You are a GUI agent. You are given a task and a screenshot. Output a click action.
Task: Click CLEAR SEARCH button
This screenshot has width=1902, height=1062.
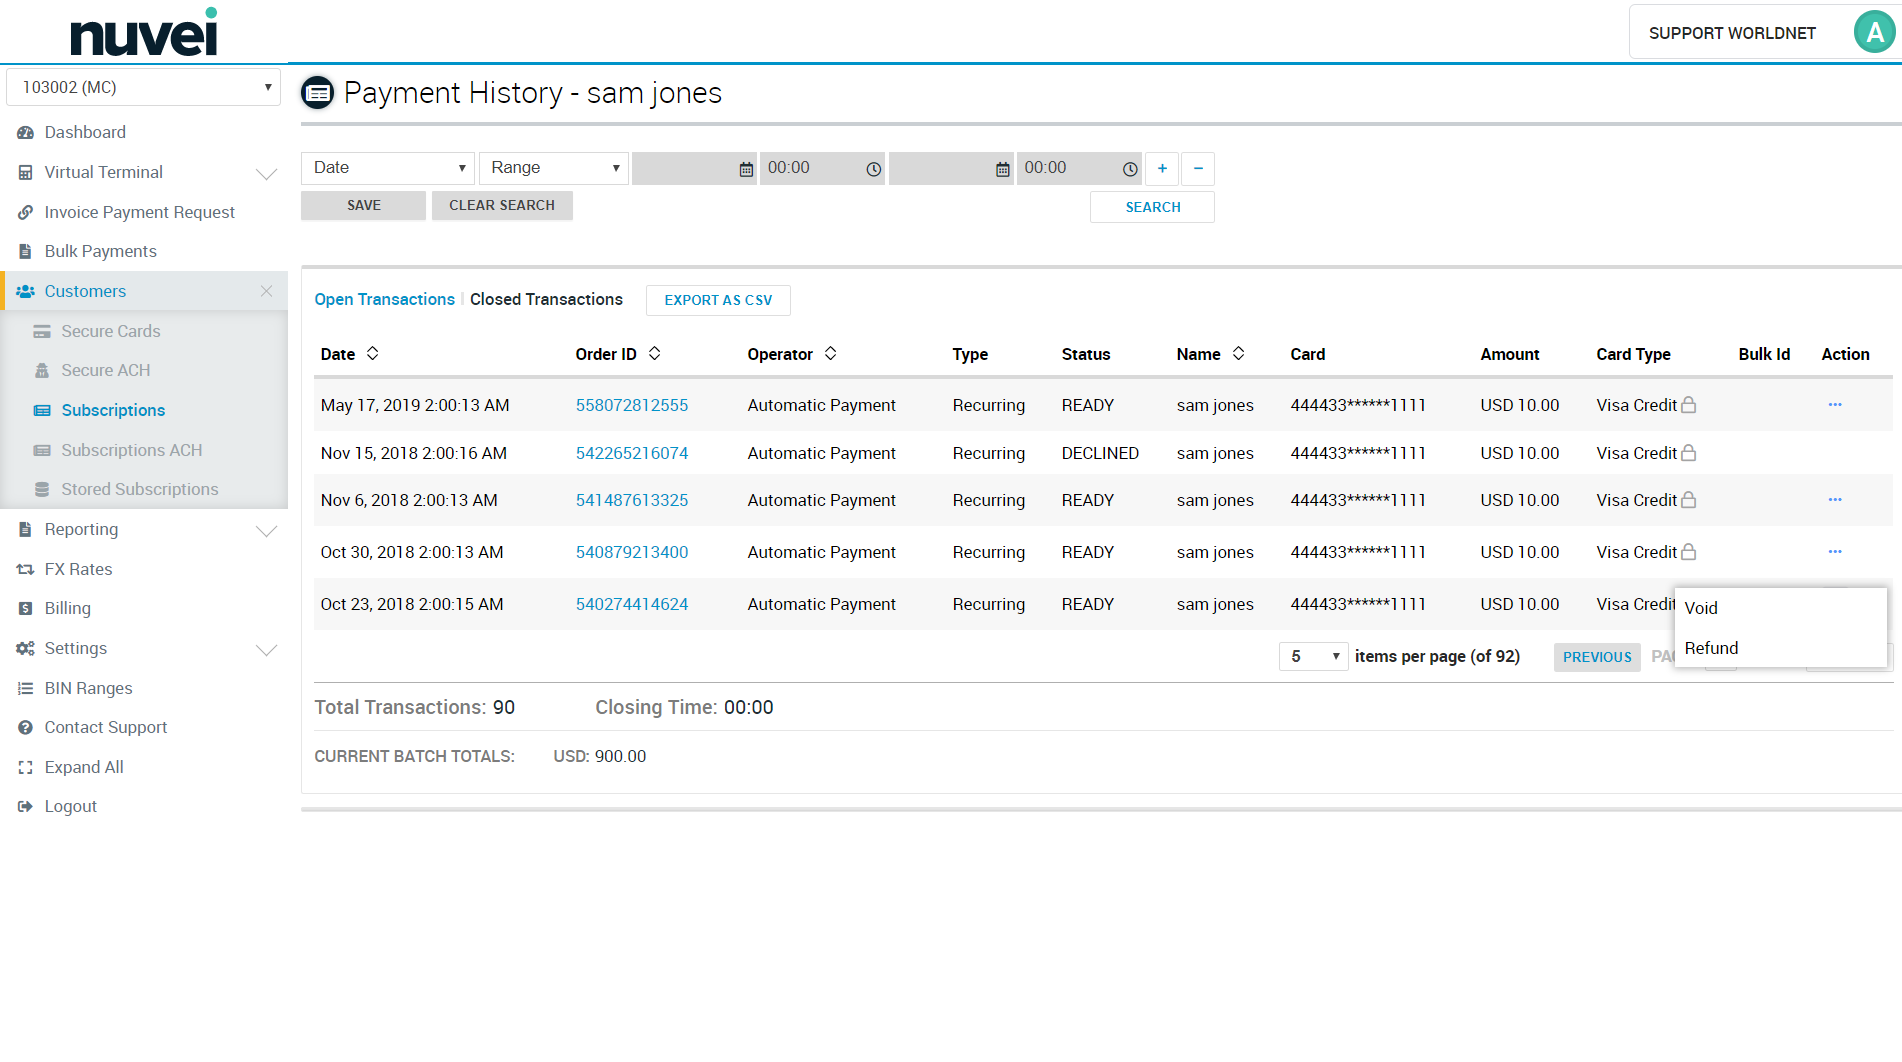[502, 205]
